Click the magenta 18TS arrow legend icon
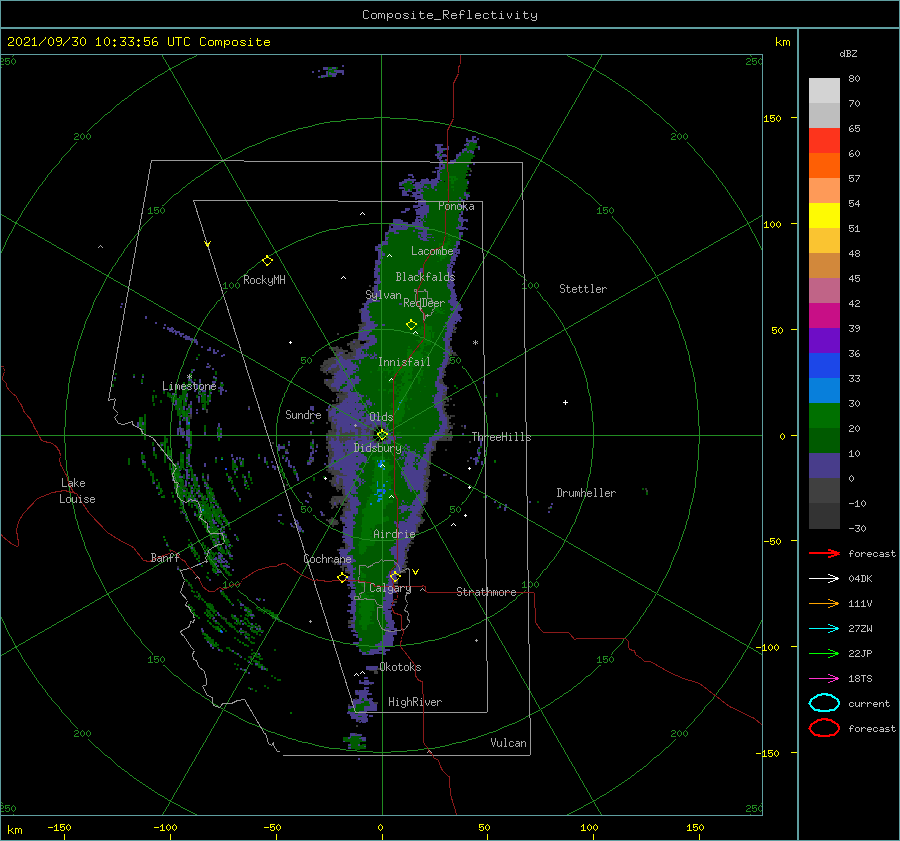900x841 pixels. pyautogui.click(x=824, y=679)
